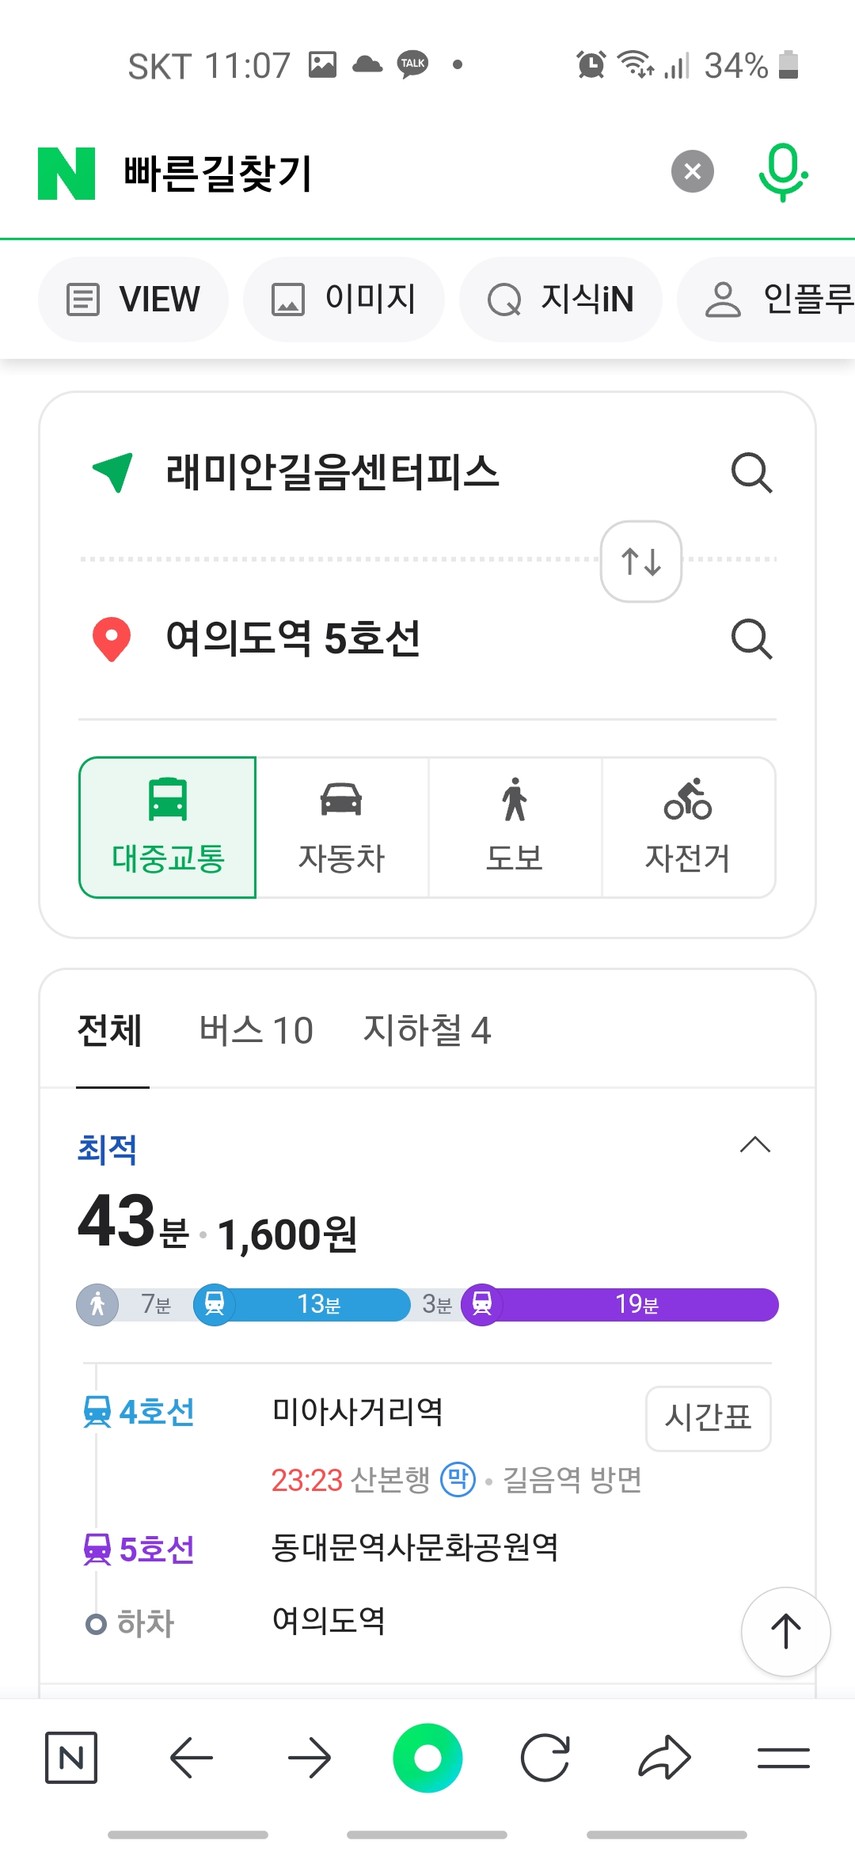
Task: Collapse the 최적 route details chevron
Action: click(754, 1145)
